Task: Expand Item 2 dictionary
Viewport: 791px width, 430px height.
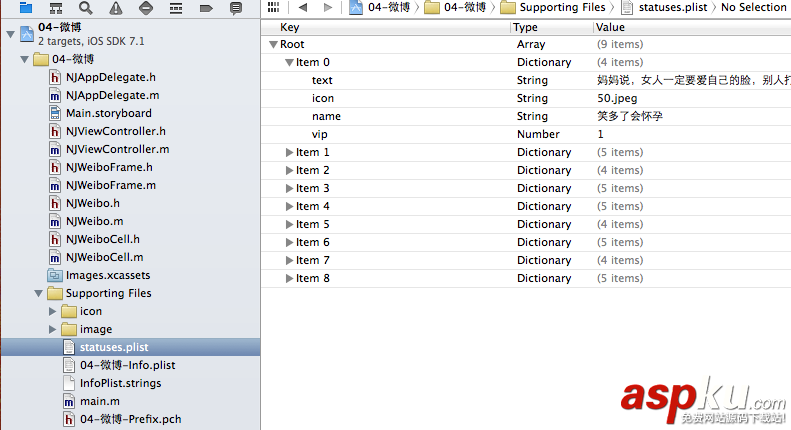Action: click(x=289, y=171)
